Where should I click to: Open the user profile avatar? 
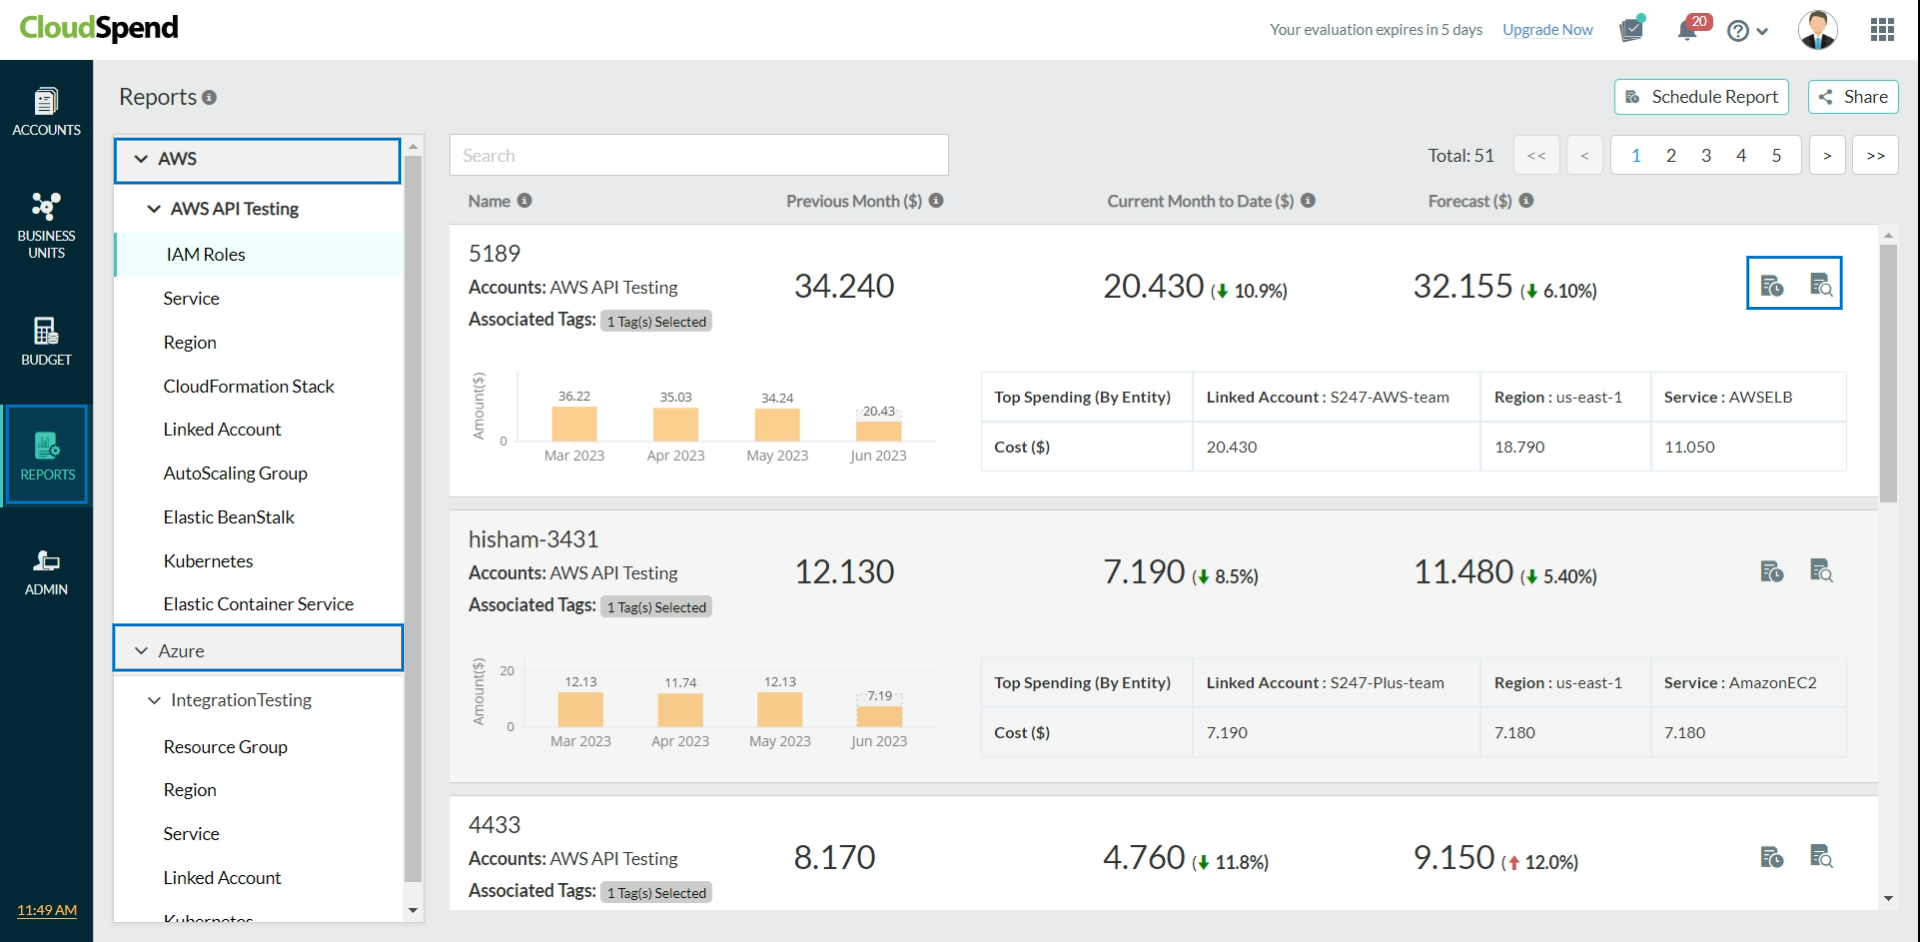[1817, 30]
